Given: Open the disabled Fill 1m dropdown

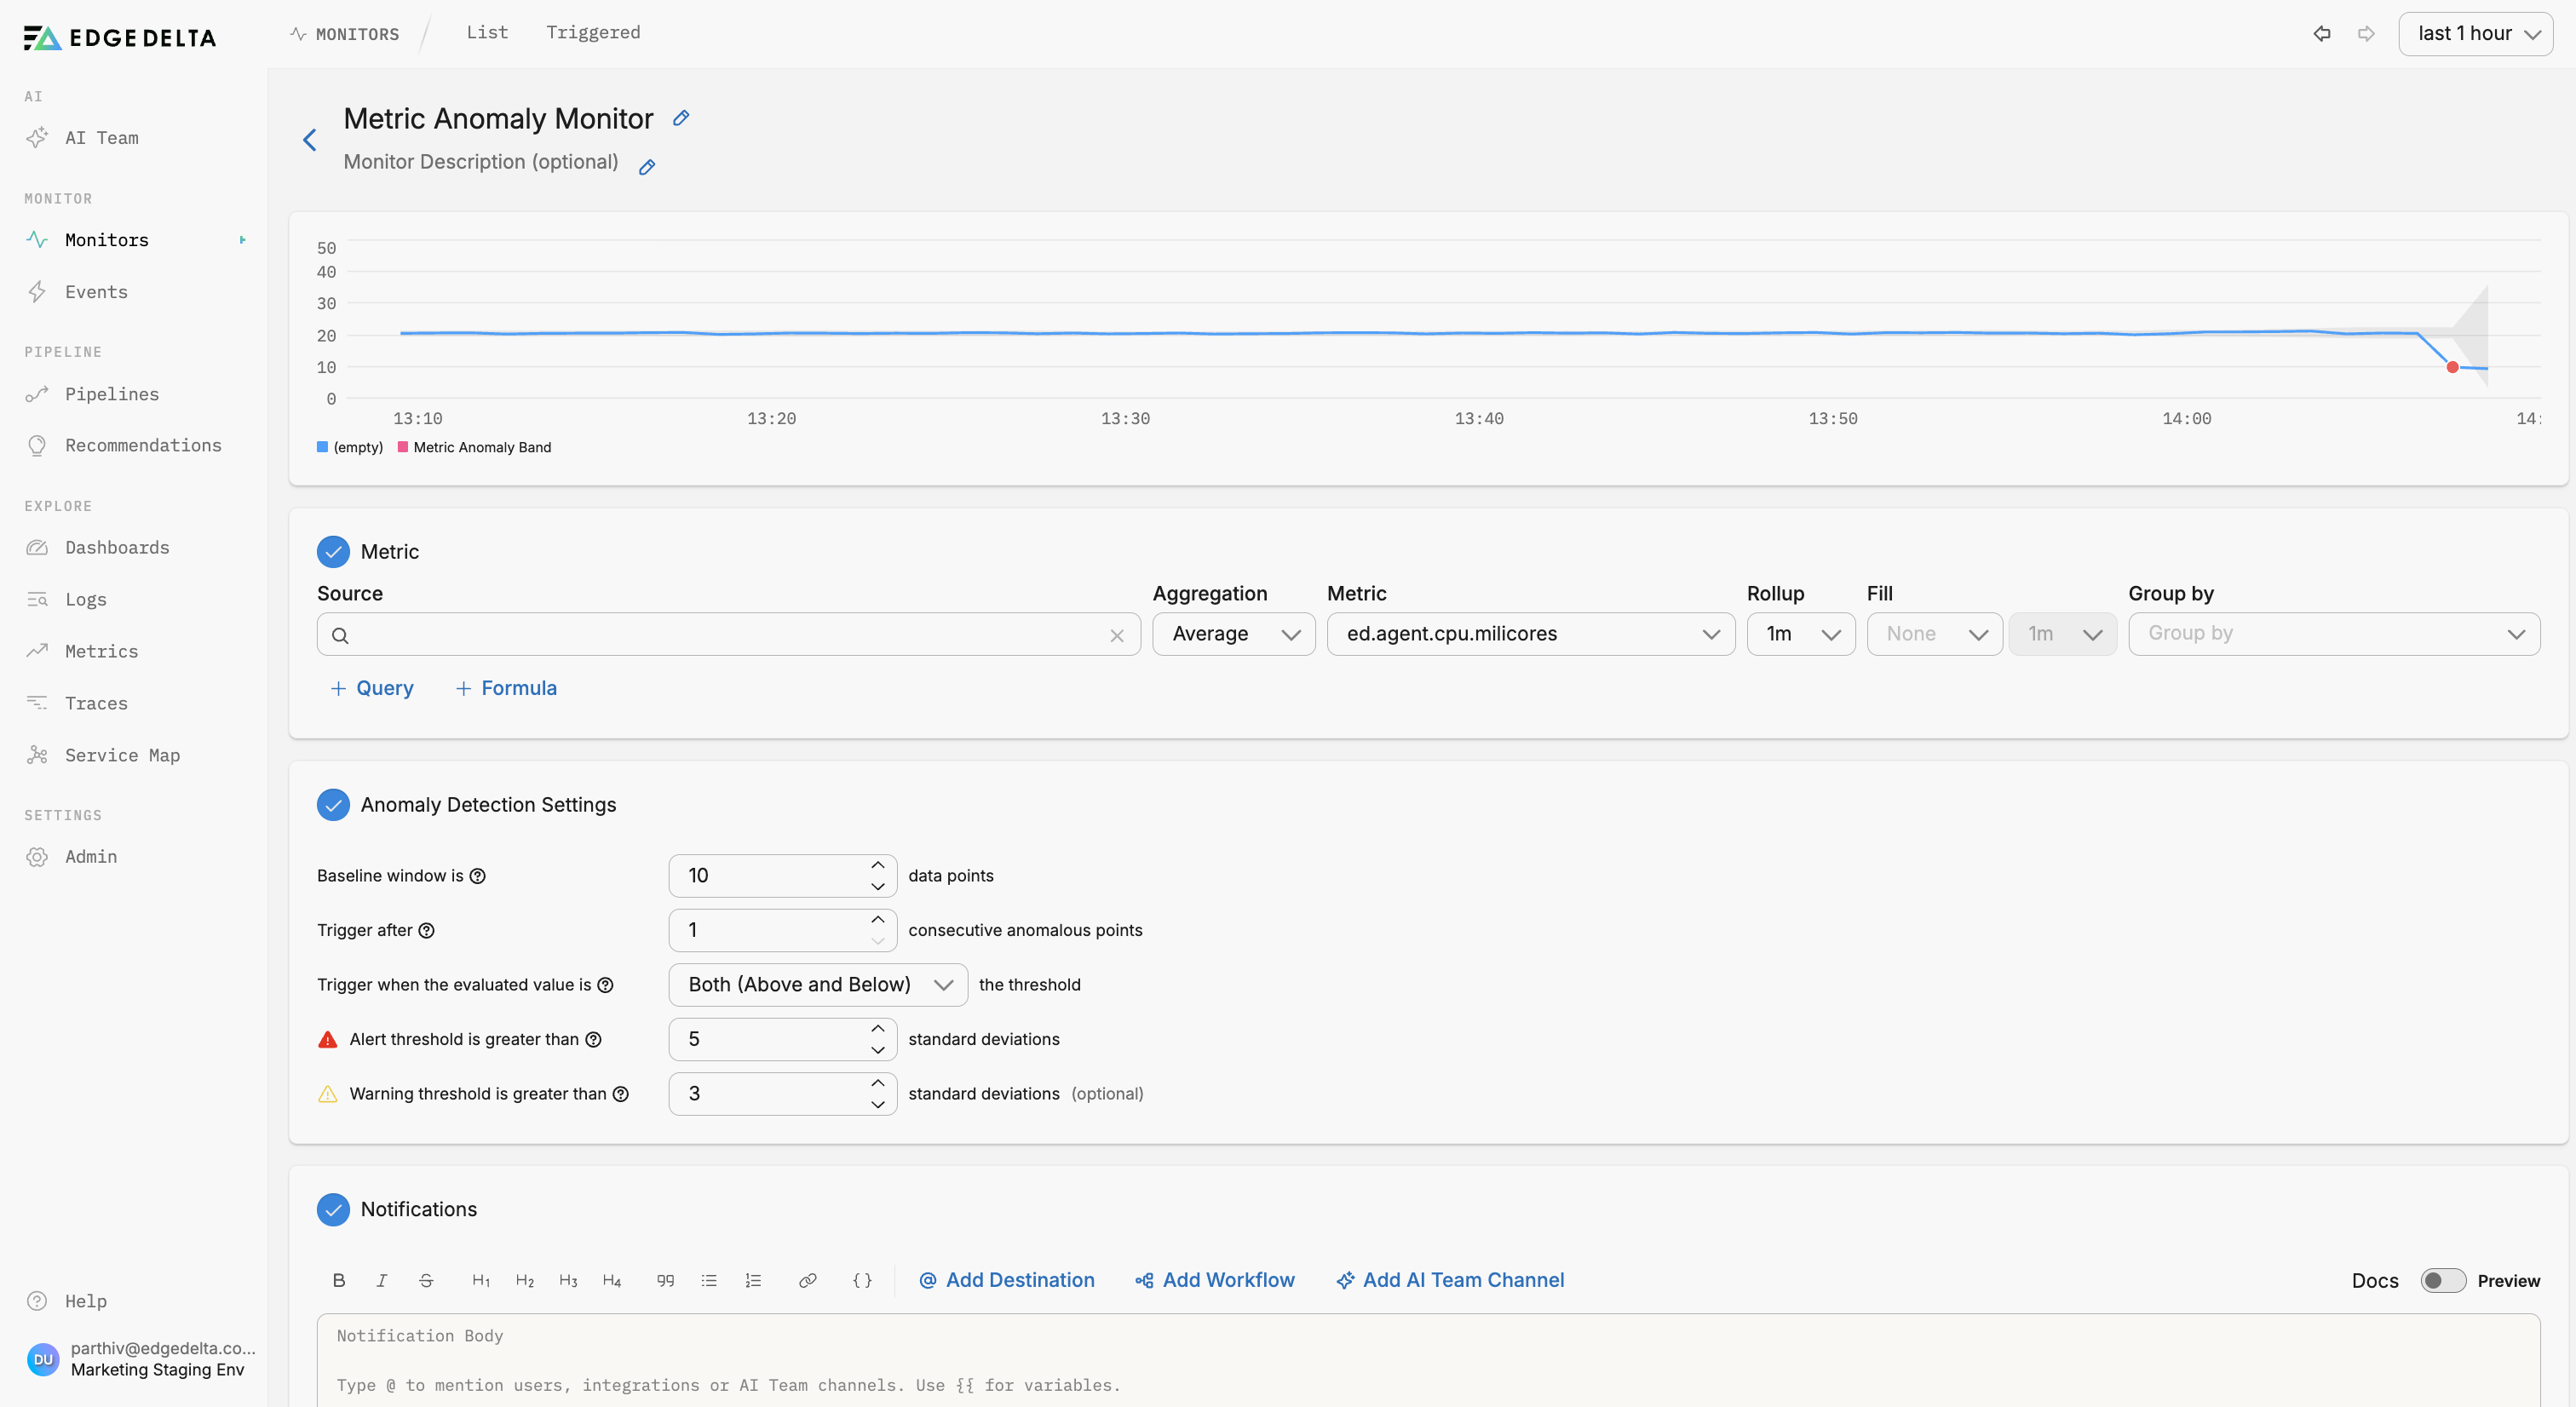Looking at the screenshot, I should (x=2063, y=634).
